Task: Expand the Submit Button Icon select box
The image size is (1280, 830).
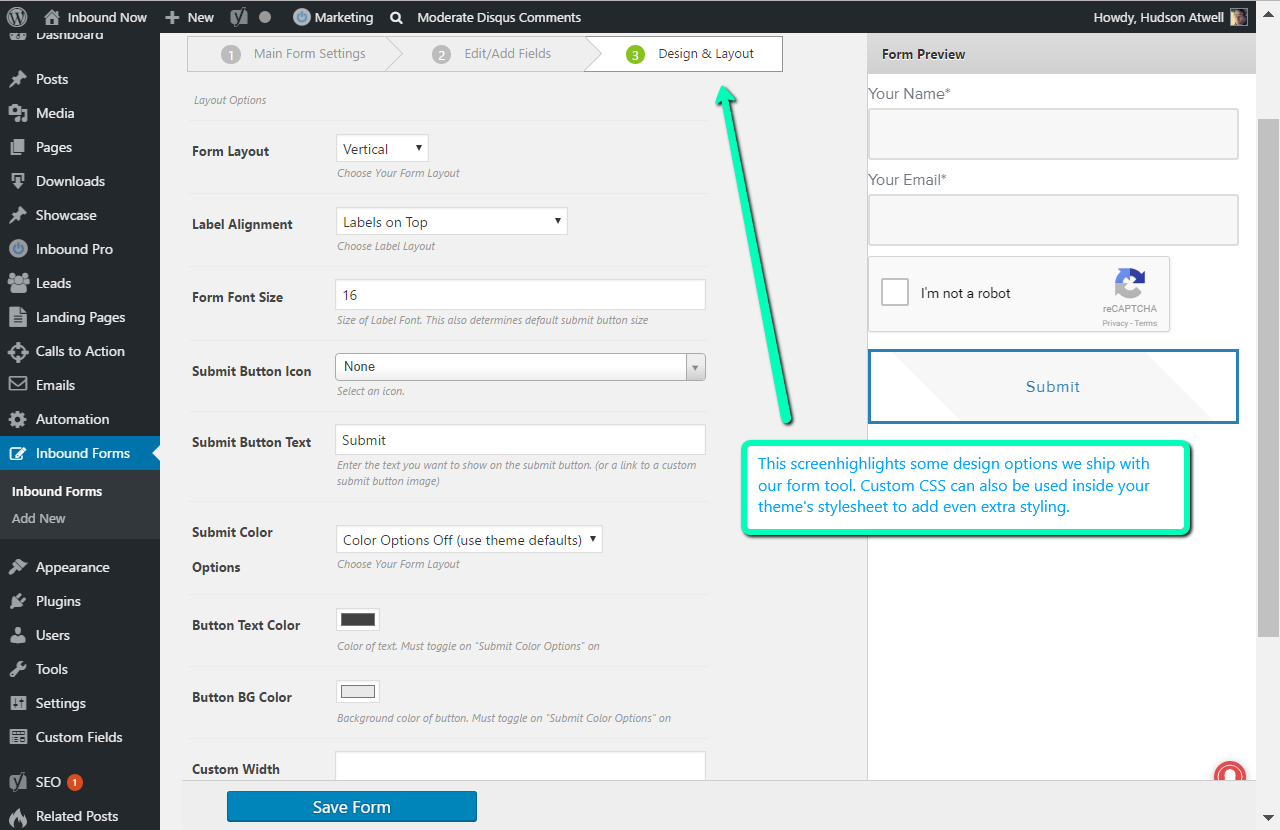Action: point(520,367)
